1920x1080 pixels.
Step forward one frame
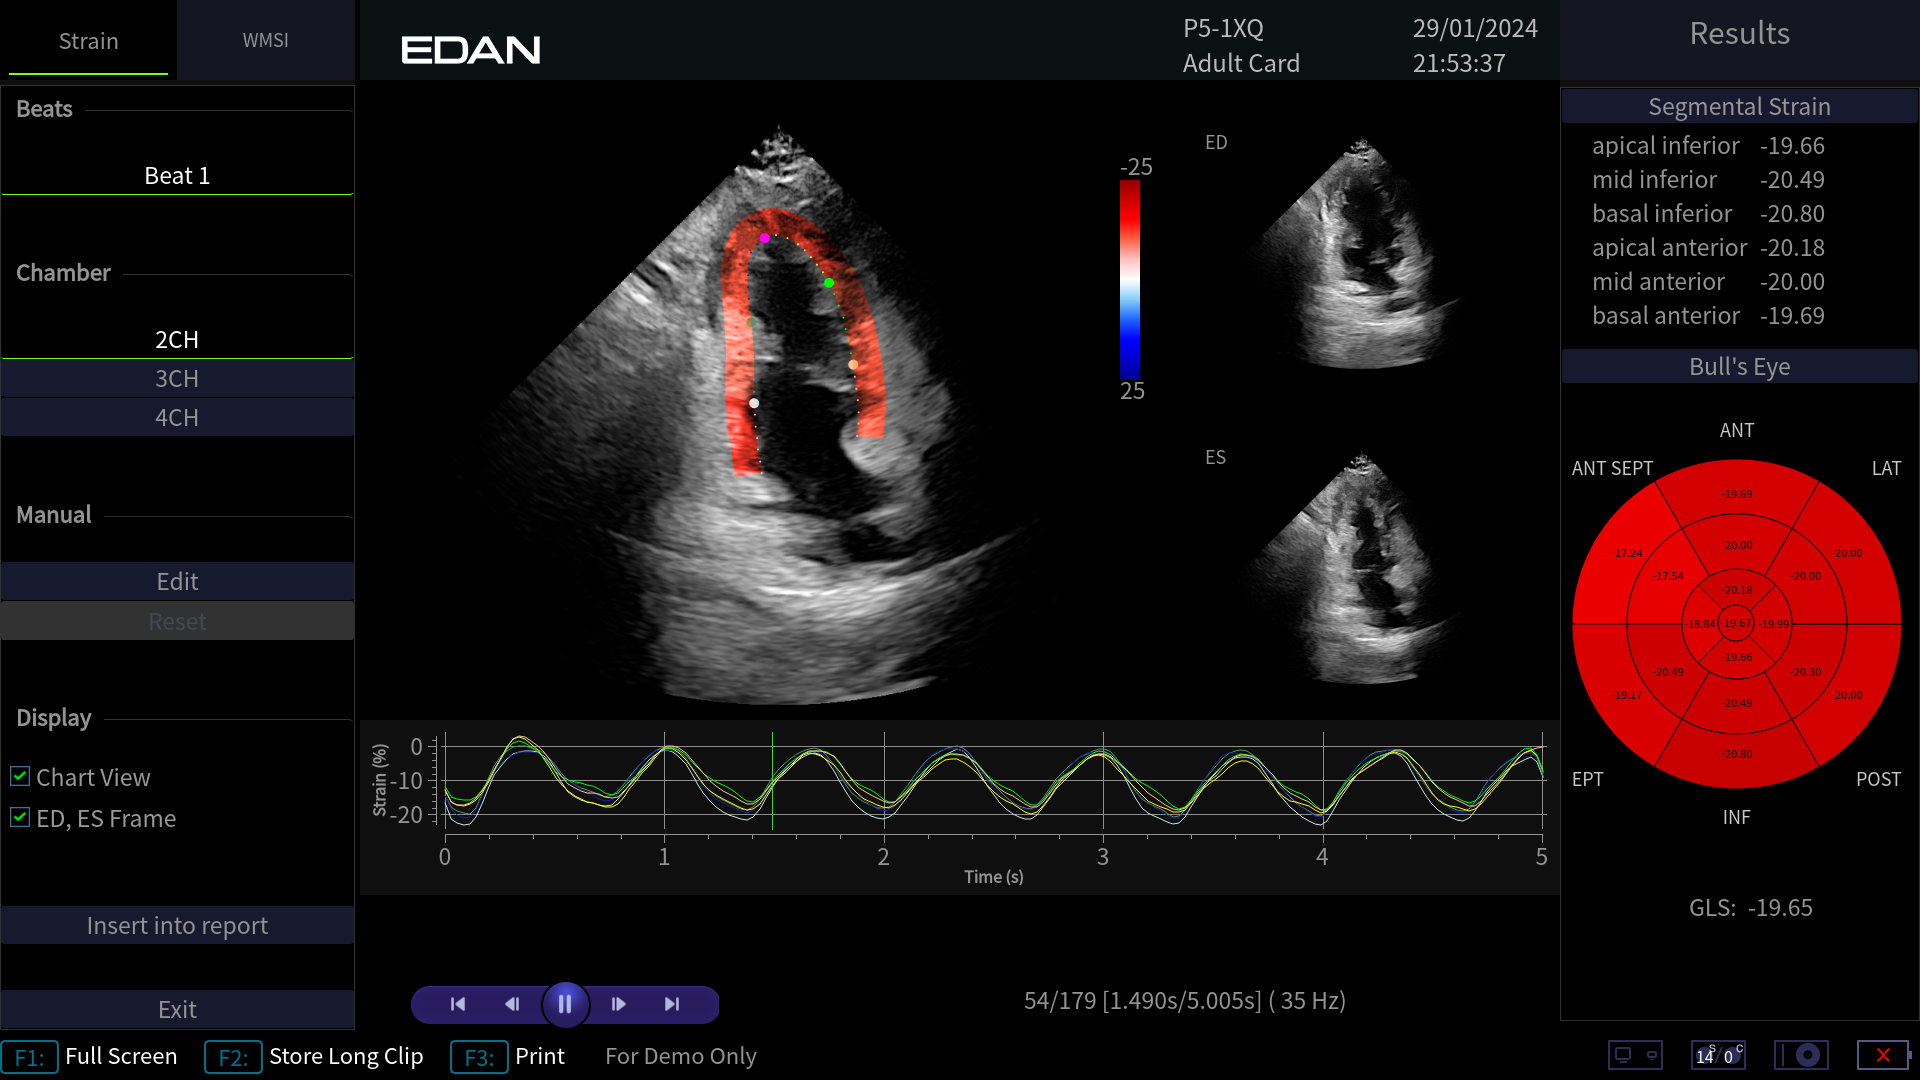point(619,1004)
